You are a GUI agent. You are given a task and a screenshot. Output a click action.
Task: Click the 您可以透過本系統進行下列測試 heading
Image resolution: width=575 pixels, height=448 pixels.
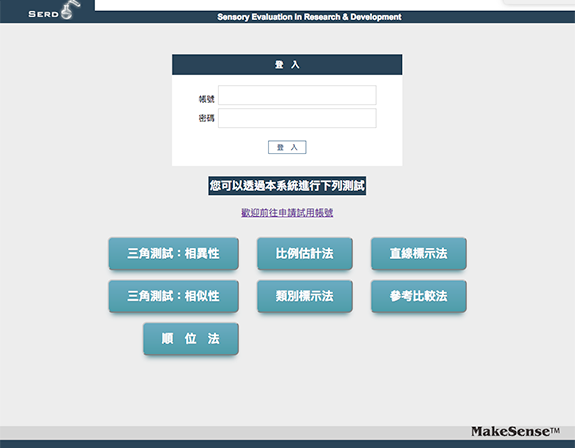click(287, 186)
